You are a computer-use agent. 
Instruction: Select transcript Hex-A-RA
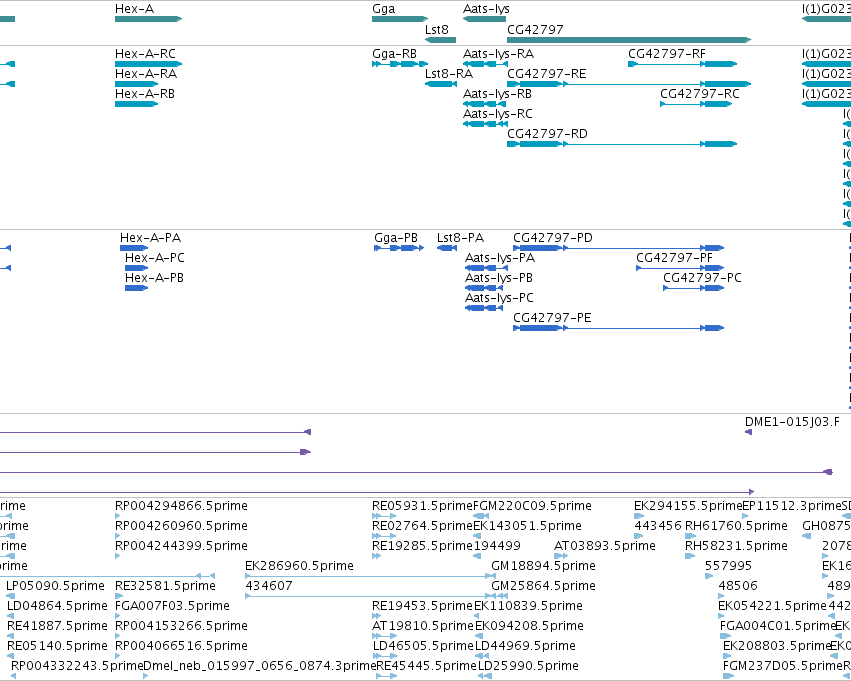pos(136,84)
